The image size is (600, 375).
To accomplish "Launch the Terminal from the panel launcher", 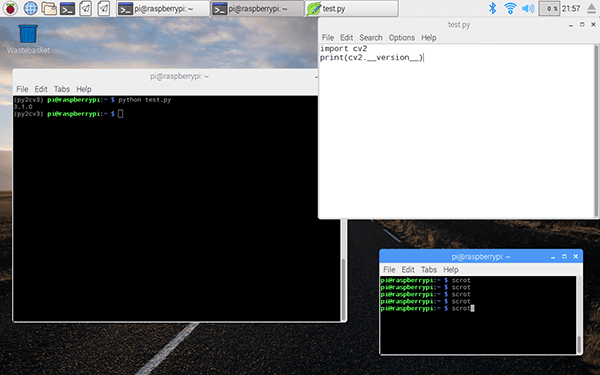I will pyautogui.click(x=67, y=8).
